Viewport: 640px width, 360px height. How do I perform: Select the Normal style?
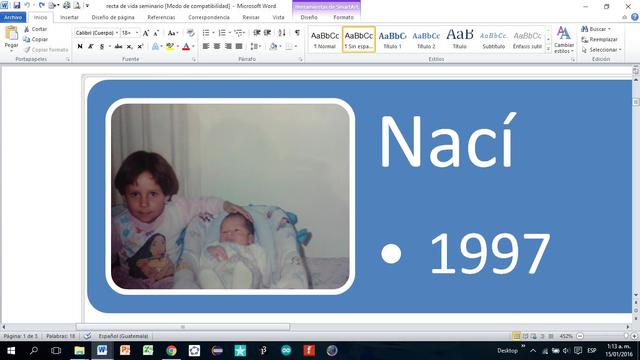(x=325, y=40)
